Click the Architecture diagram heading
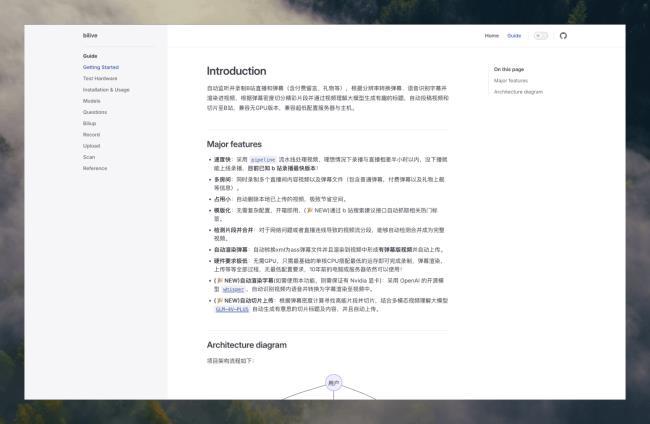The image size is (650, 424). point(247,345)
